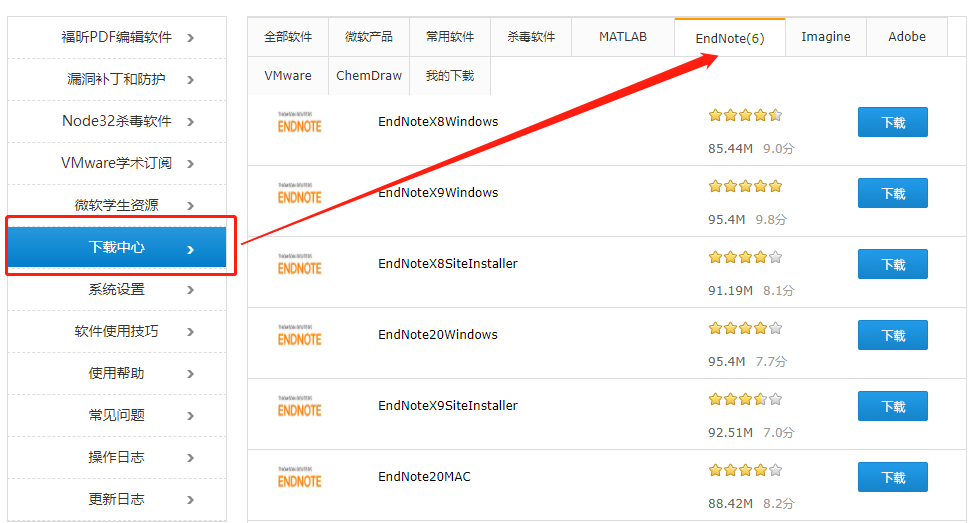This screenshot has width=974, height=523.
Task: Open VMware学术订阅 sidebar item
Action: click(117, 163)
